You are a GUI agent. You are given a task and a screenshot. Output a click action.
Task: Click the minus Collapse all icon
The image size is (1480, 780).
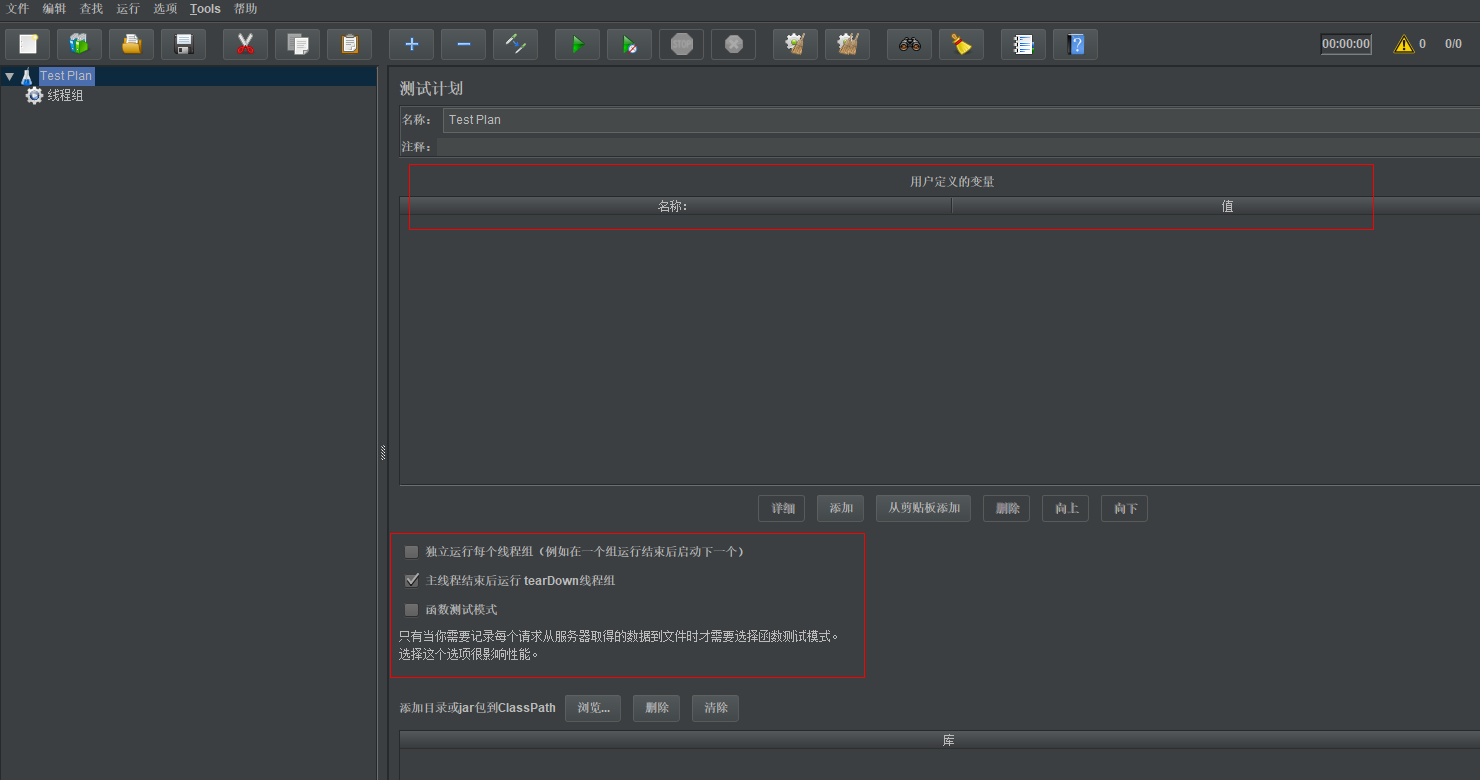pos(463,44)
